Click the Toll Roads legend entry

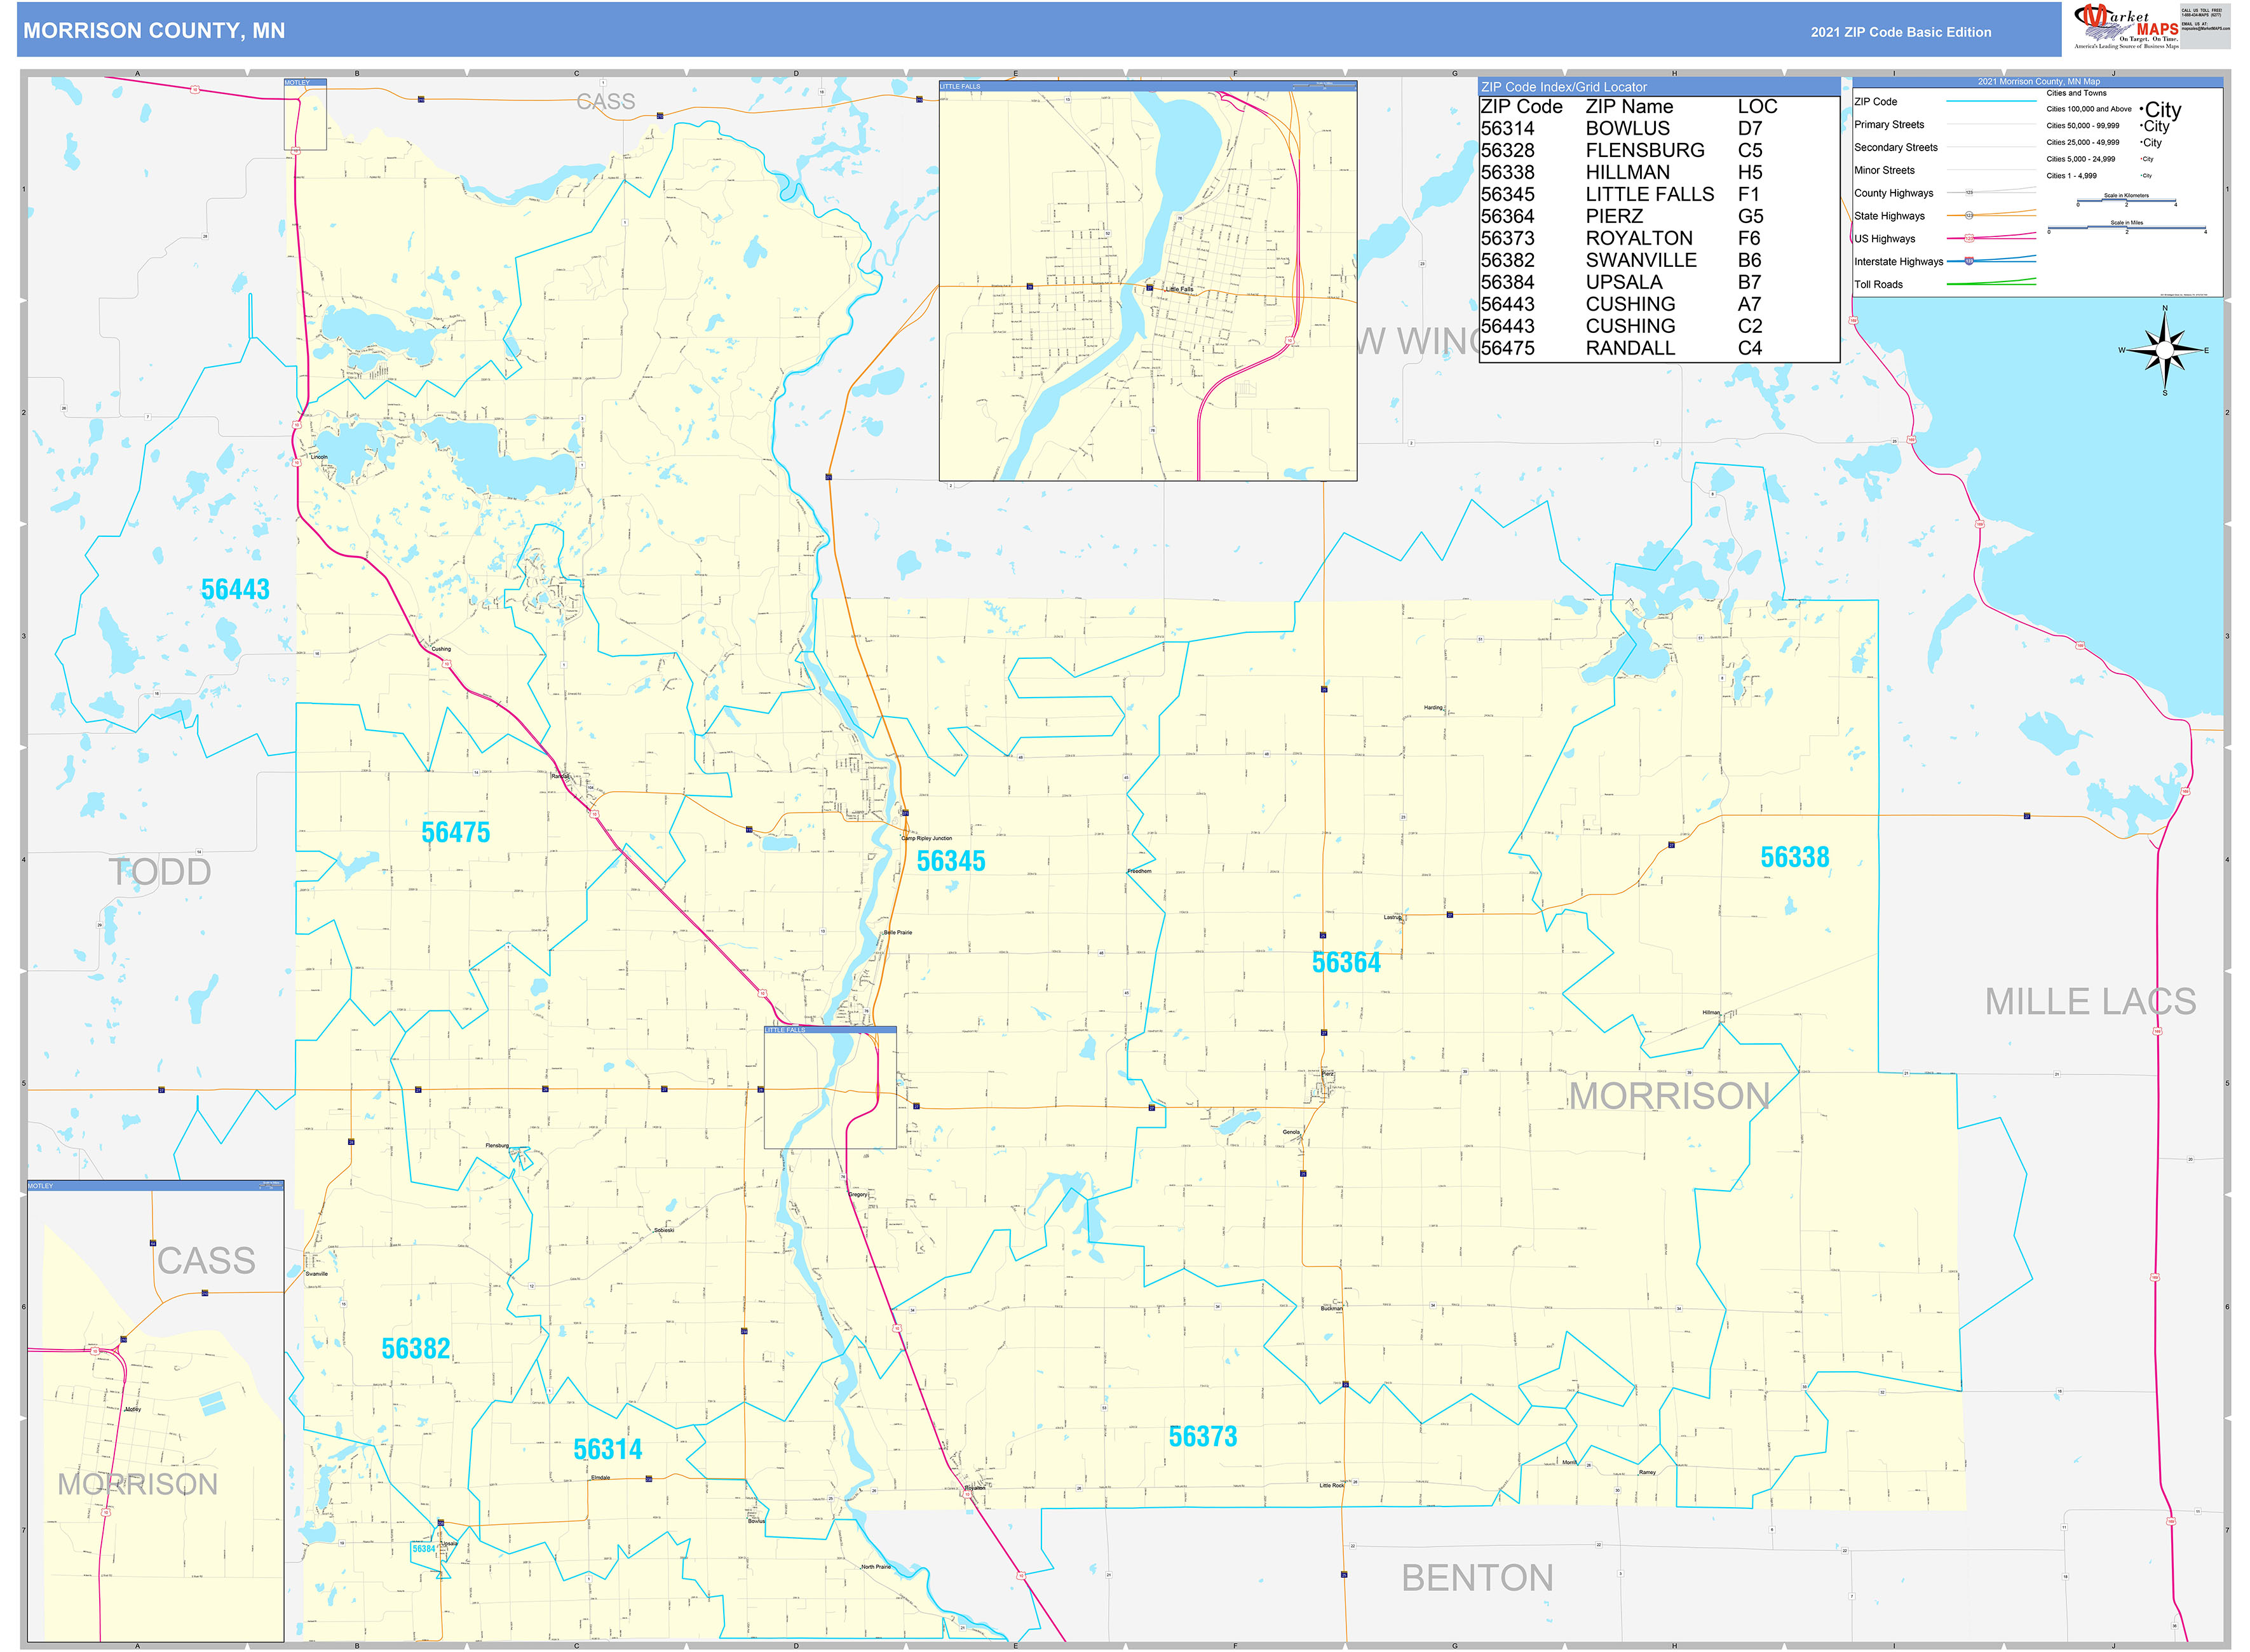point(1878,285)
